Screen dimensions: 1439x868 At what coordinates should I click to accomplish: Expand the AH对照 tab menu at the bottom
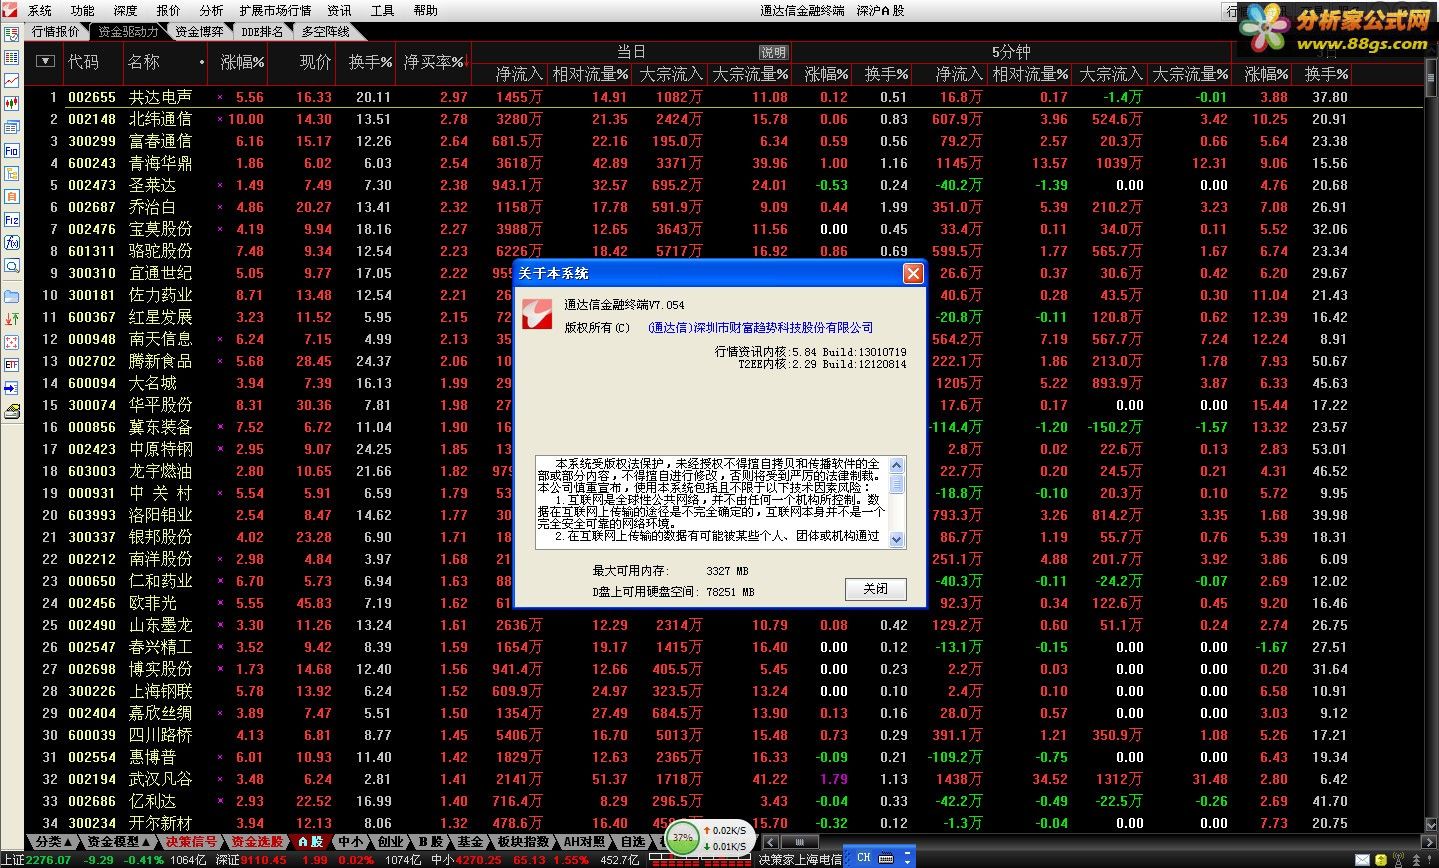click(x=586, y=842)
